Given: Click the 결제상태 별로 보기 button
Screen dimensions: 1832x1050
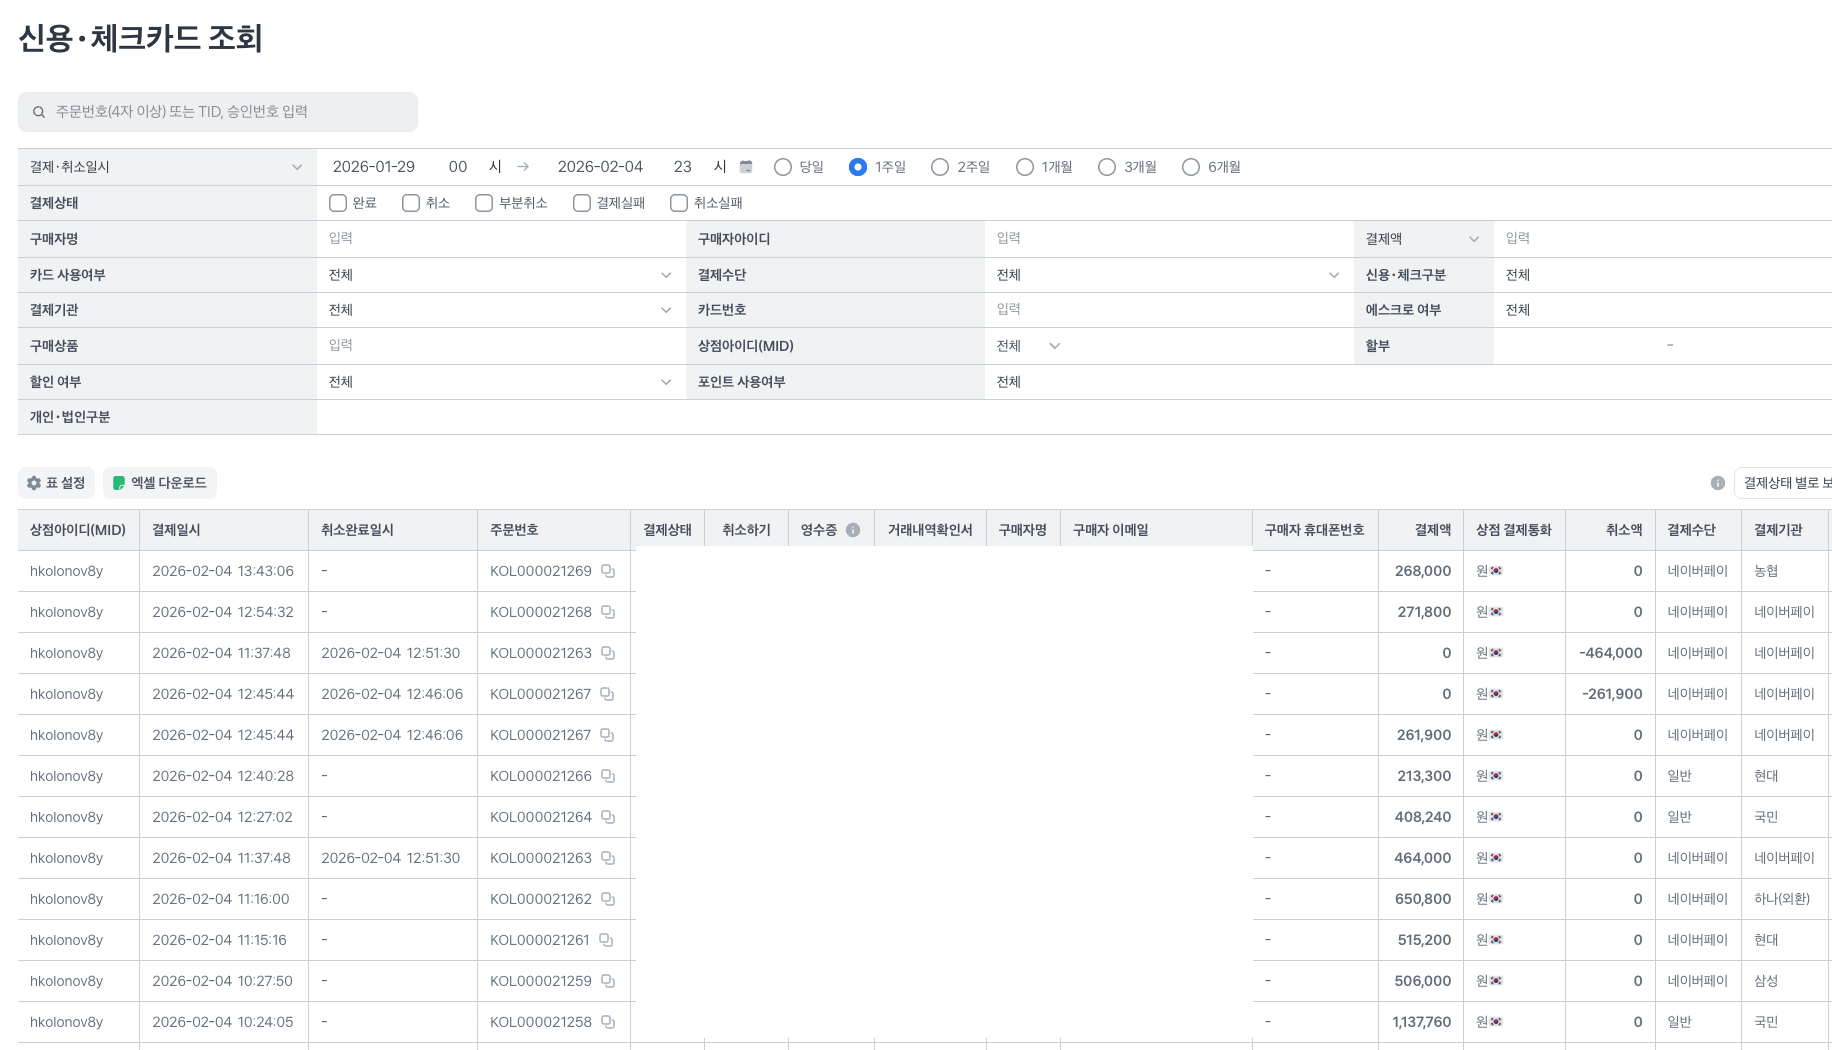Looking at the screenshot, I should (1783, 483).
